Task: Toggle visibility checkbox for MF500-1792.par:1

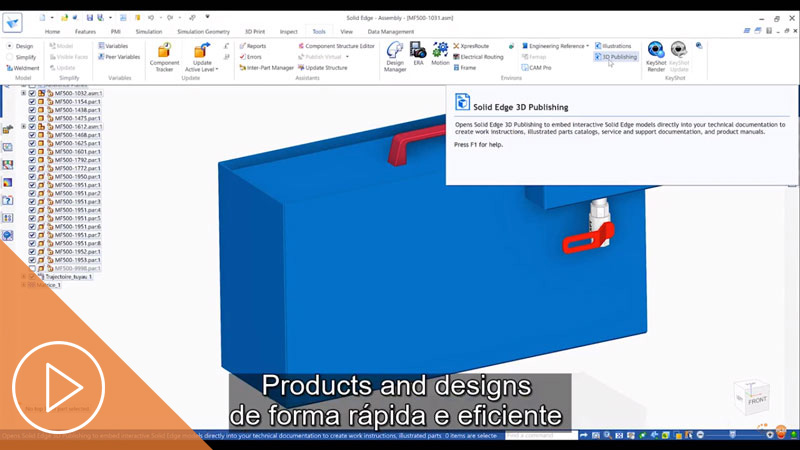Action: point(32,160)
